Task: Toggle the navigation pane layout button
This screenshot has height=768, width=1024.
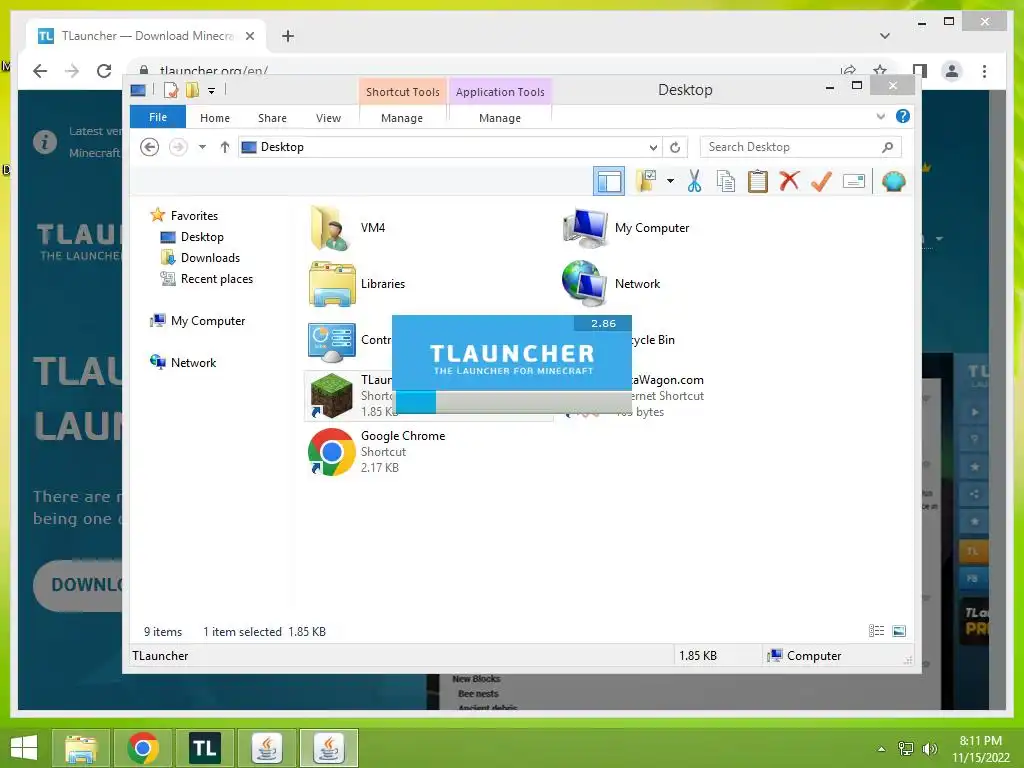Action: 609,182
